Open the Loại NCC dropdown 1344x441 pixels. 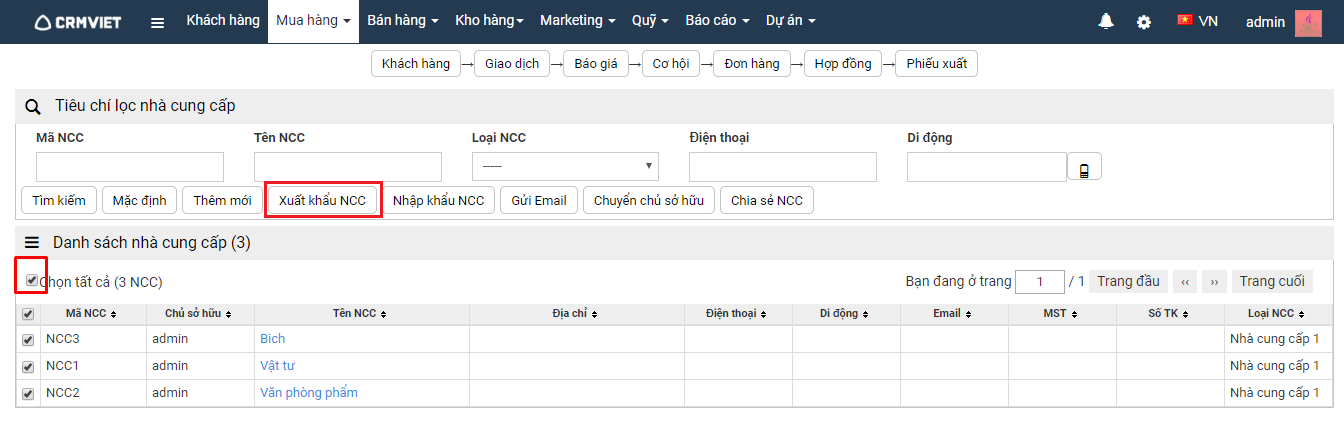(565, 167)
